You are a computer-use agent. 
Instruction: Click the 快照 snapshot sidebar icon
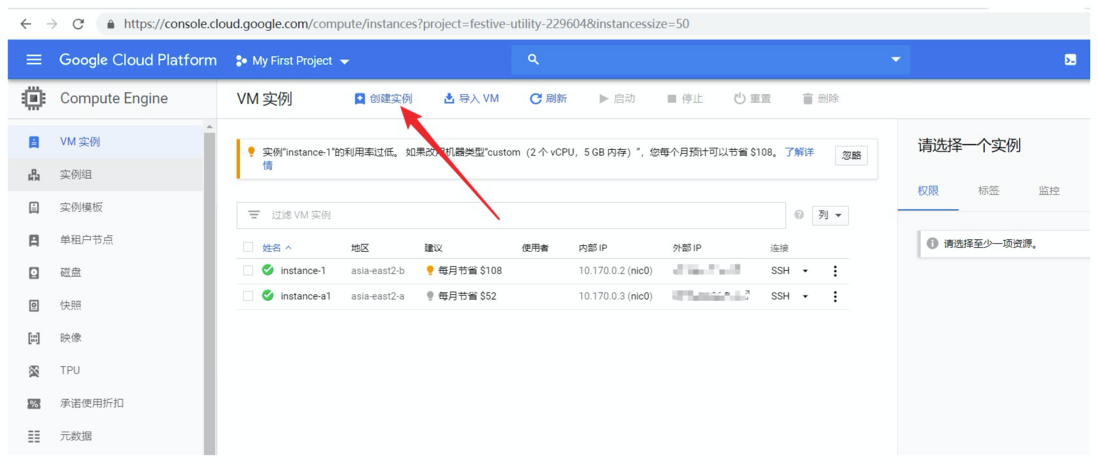[x=34, y=305]
